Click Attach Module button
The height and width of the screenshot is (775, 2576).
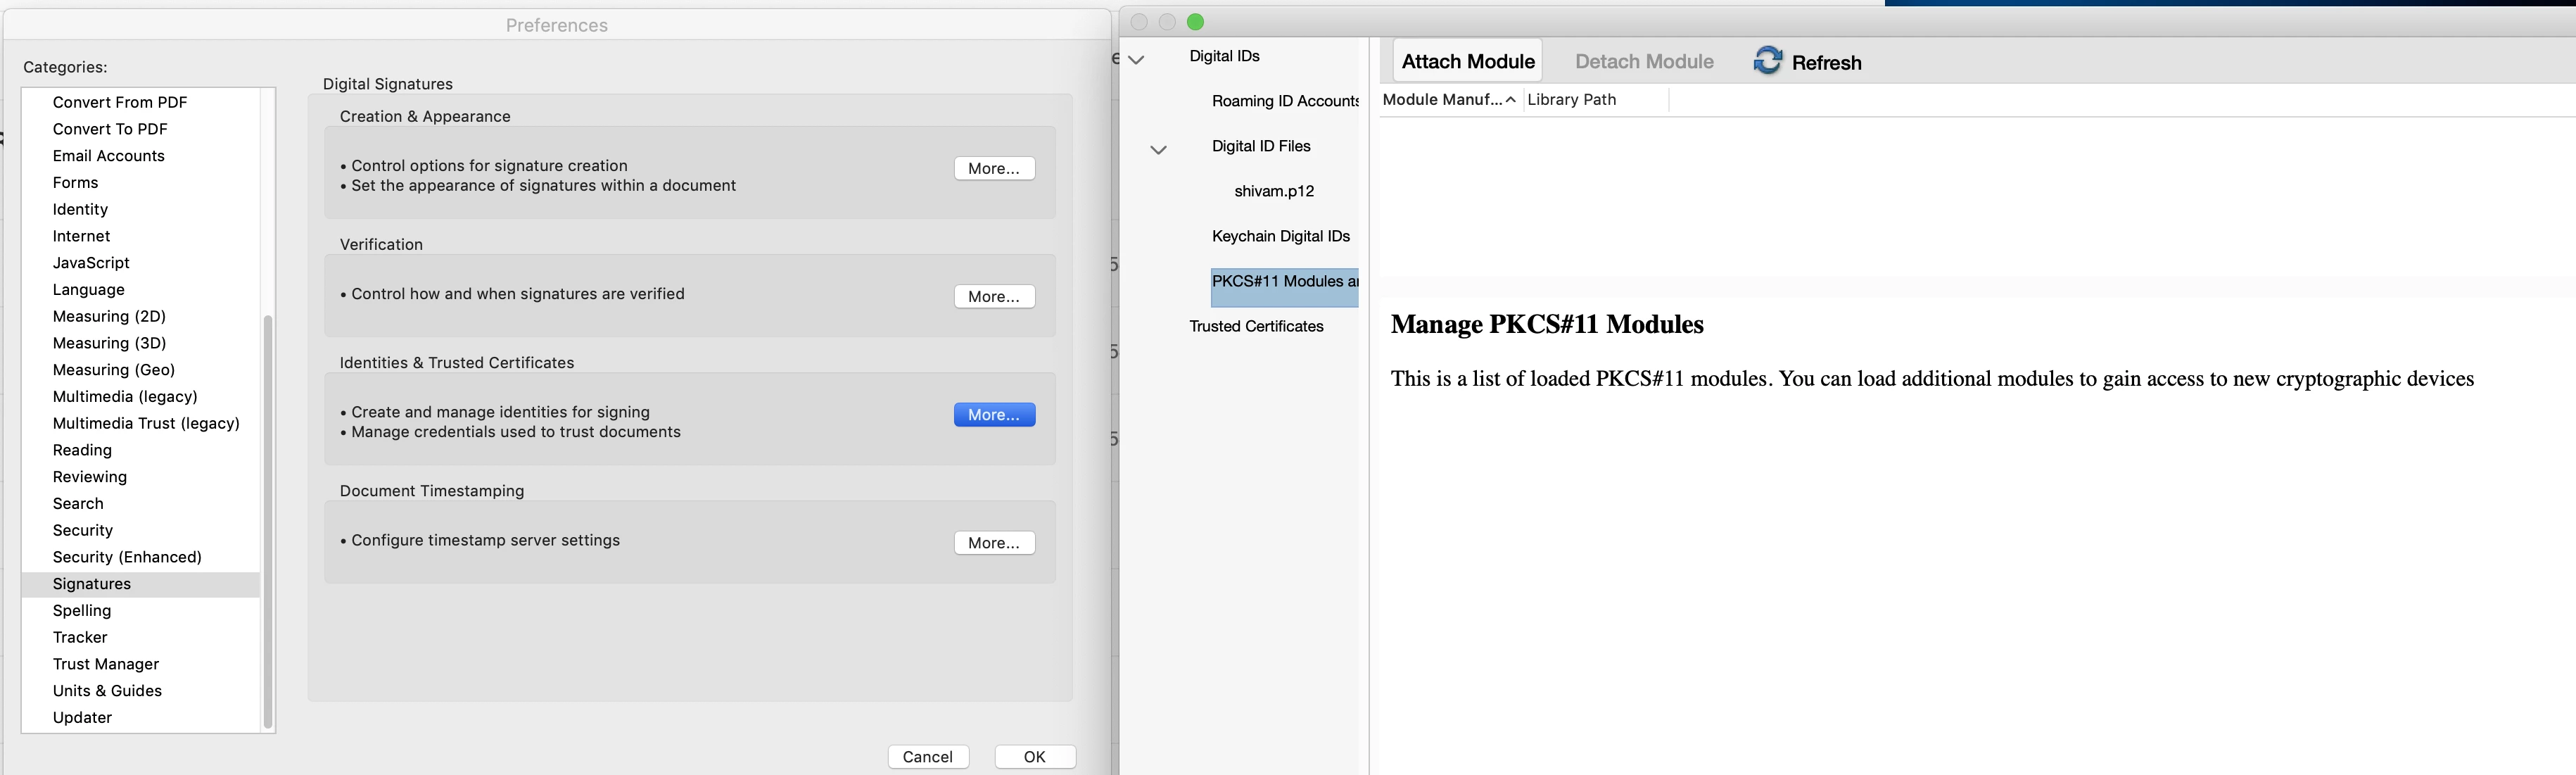[x=1467, y=61]
